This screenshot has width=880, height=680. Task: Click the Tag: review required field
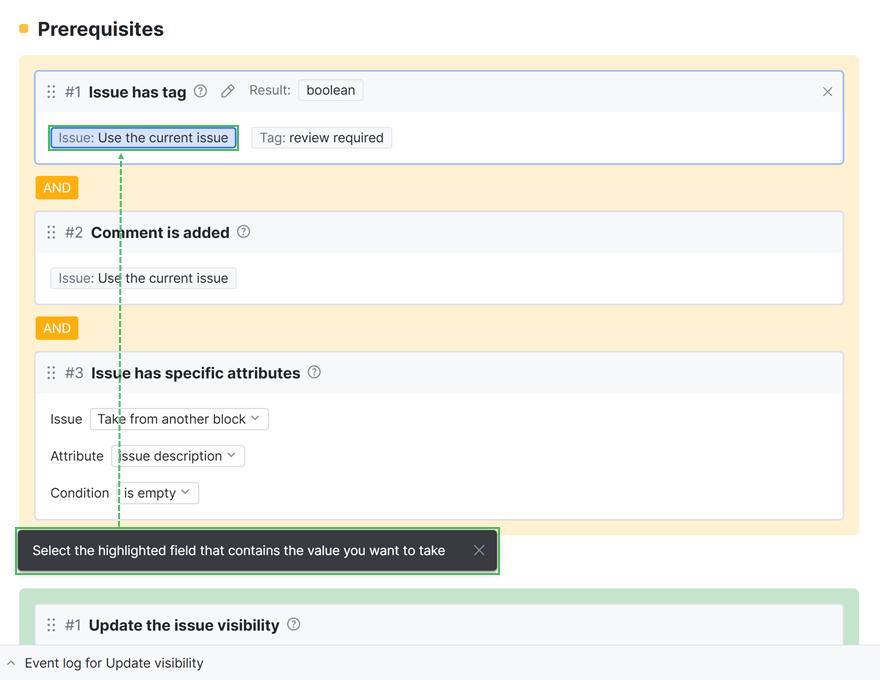click(x=321, y=138)
